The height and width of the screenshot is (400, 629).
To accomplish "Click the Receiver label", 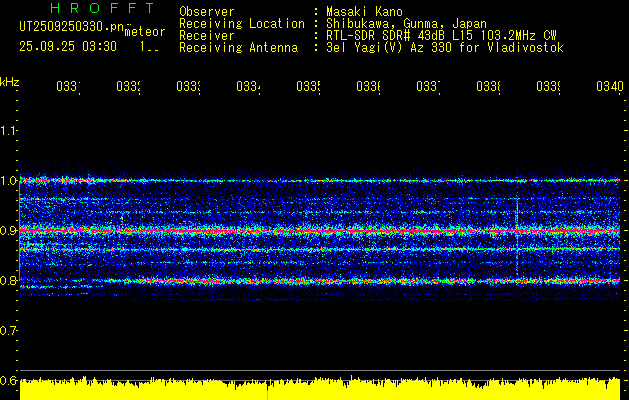I will pyautogui.click(x=207, y=36).
